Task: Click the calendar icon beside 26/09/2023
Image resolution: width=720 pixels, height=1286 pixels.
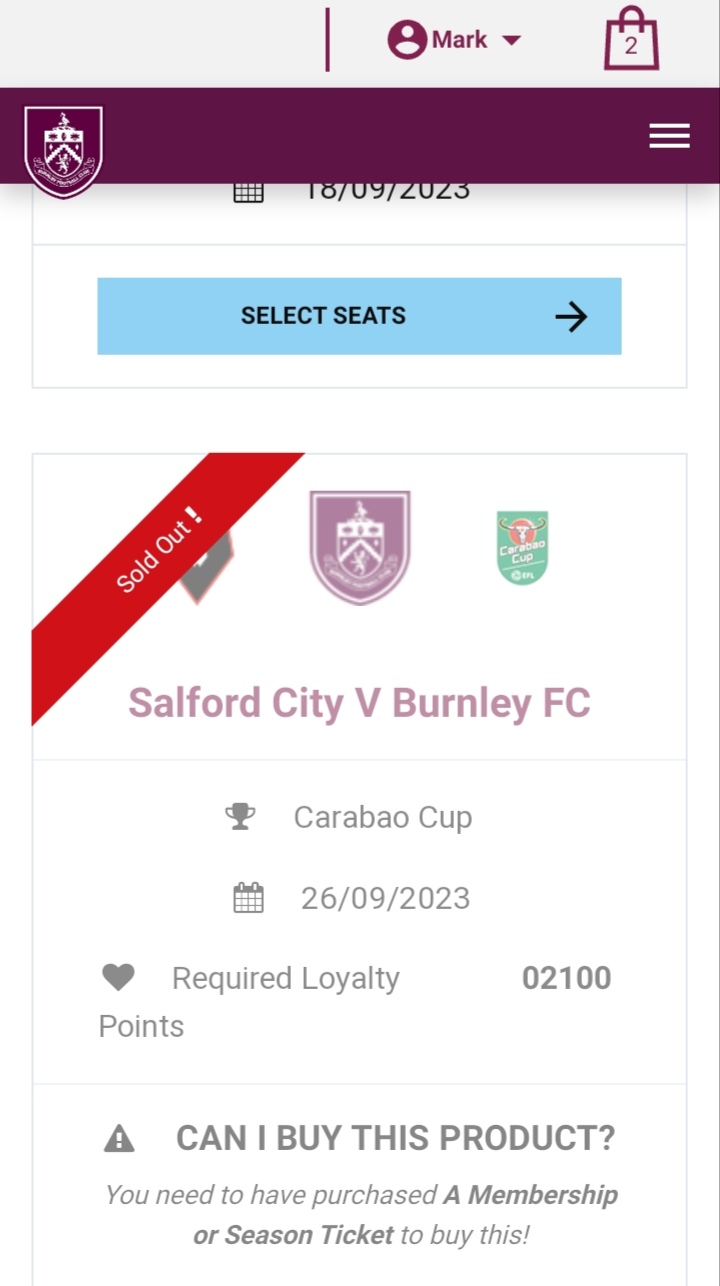Action: [248, 898]
